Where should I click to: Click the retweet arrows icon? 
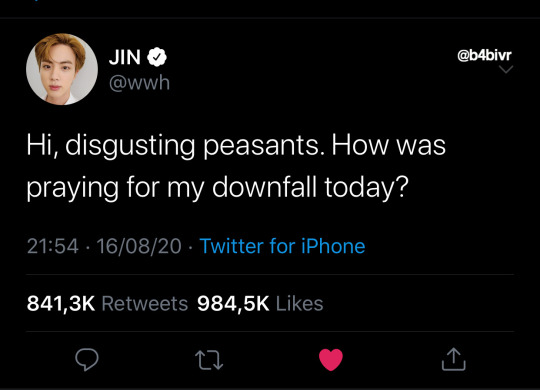point(209,360)
